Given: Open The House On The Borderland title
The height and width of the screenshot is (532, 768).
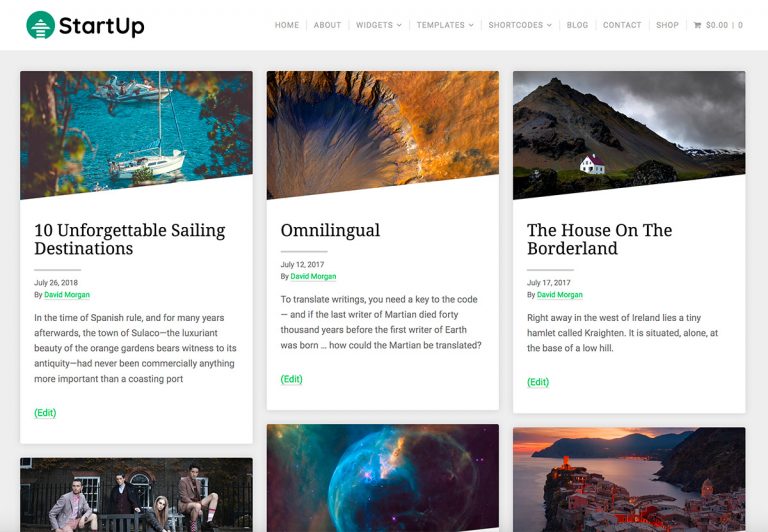Looking at the screenshot, I should point(599,239).
